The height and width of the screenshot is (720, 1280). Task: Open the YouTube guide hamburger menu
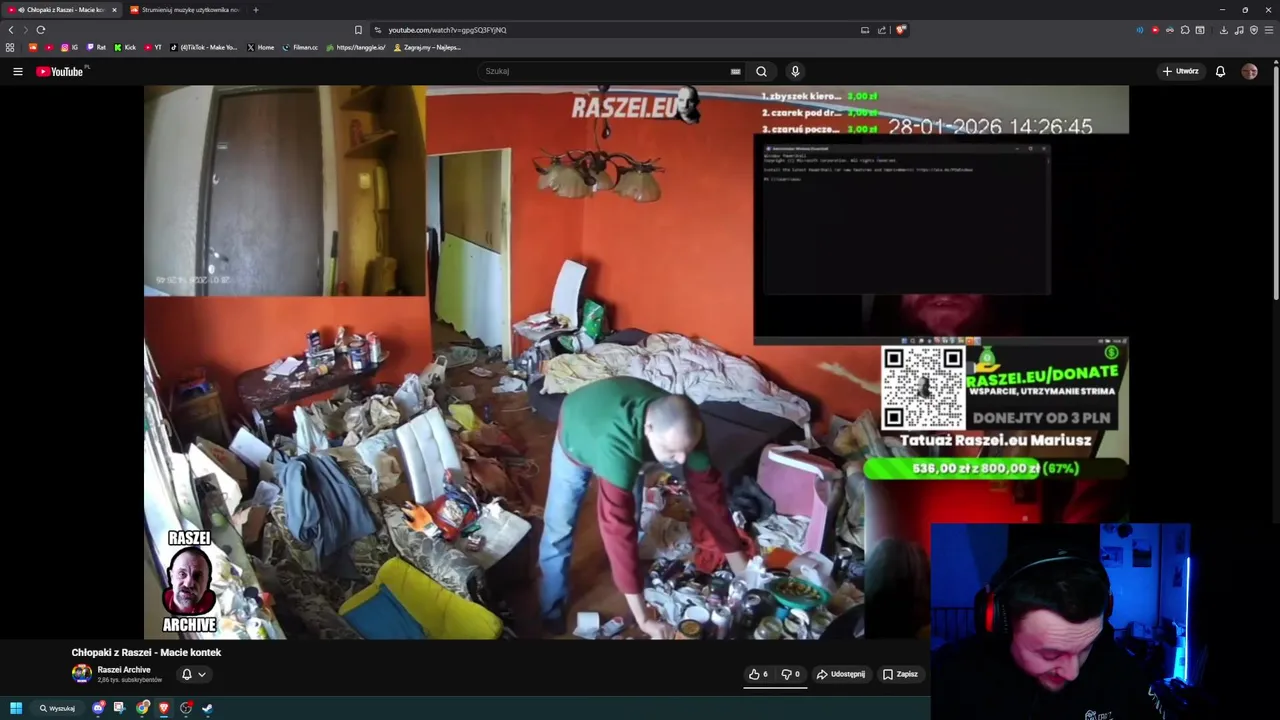18,71
